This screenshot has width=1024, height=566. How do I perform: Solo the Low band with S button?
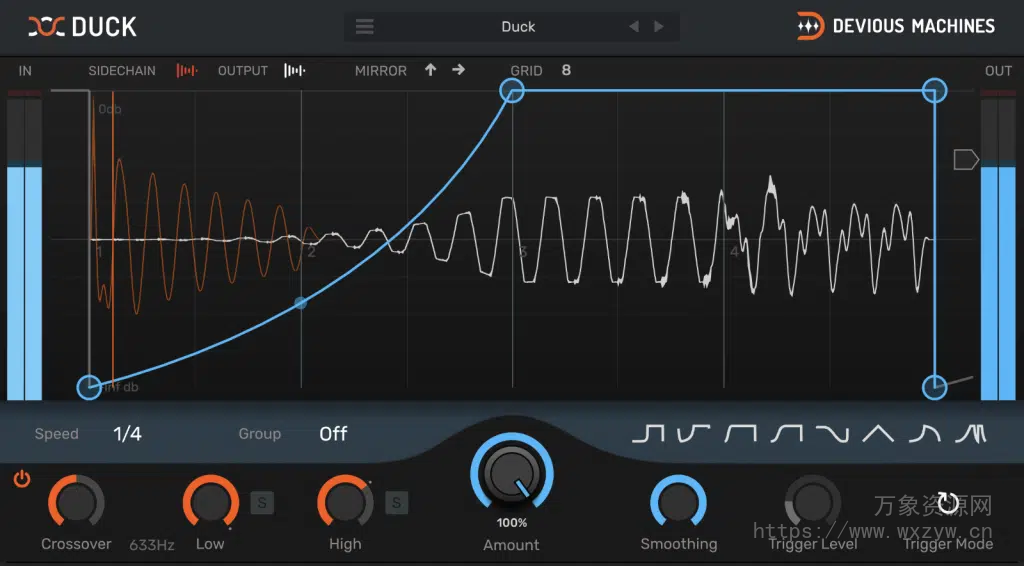(262, 502)
